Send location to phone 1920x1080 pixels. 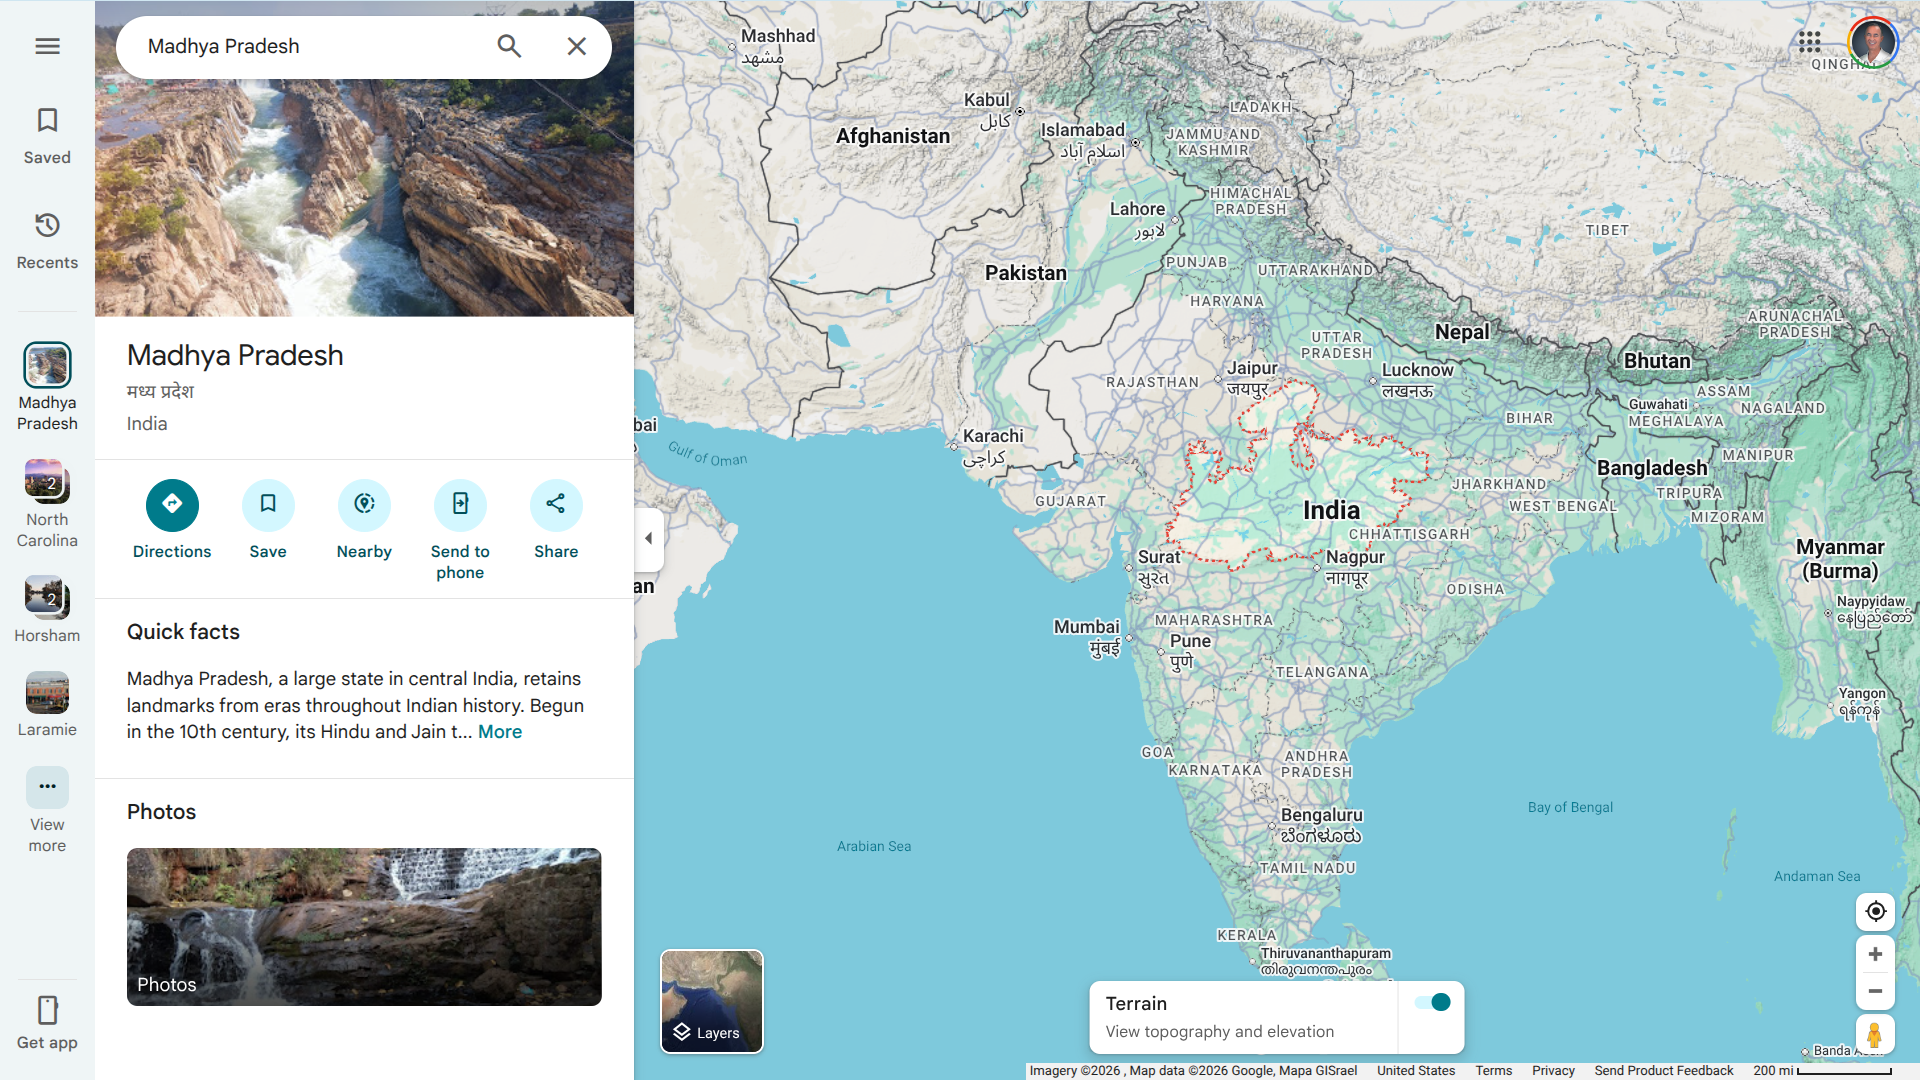[x=460, y=505]
